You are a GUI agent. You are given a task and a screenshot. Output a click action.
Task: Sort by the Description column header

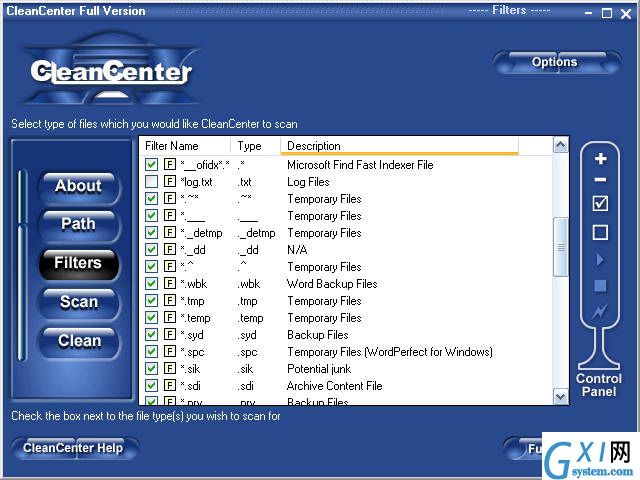399,146
